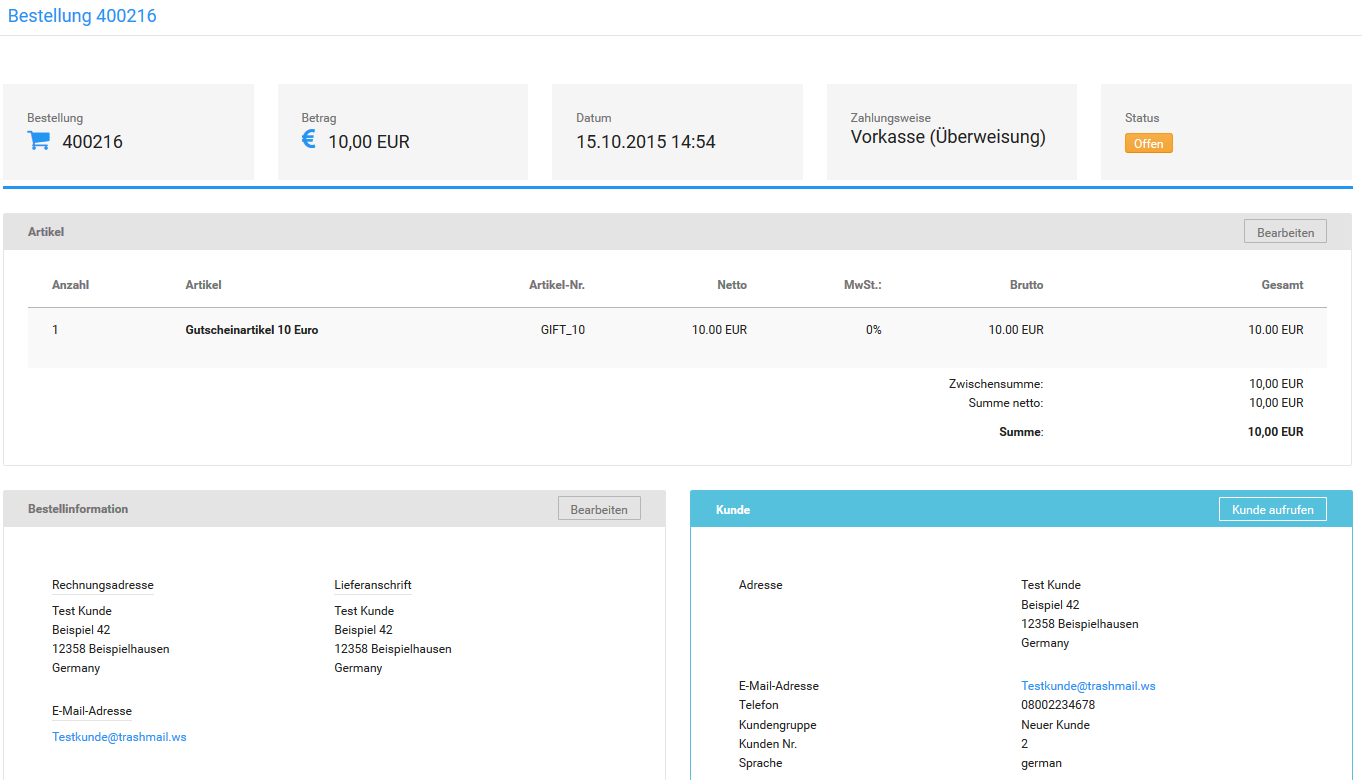Open the order title Bestellung 400216
The width and height of the screenshot is (1362, 780).
82,16
